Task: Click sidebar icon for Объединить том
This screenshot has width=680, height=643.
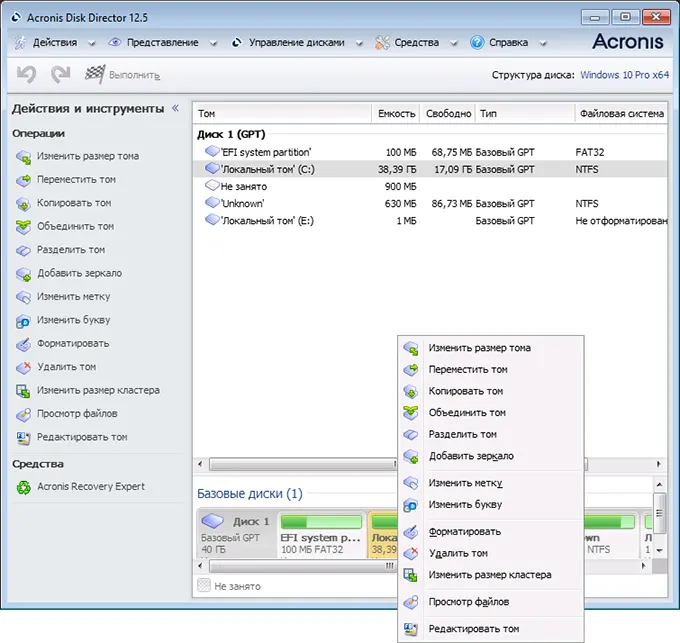Action: 23,227
